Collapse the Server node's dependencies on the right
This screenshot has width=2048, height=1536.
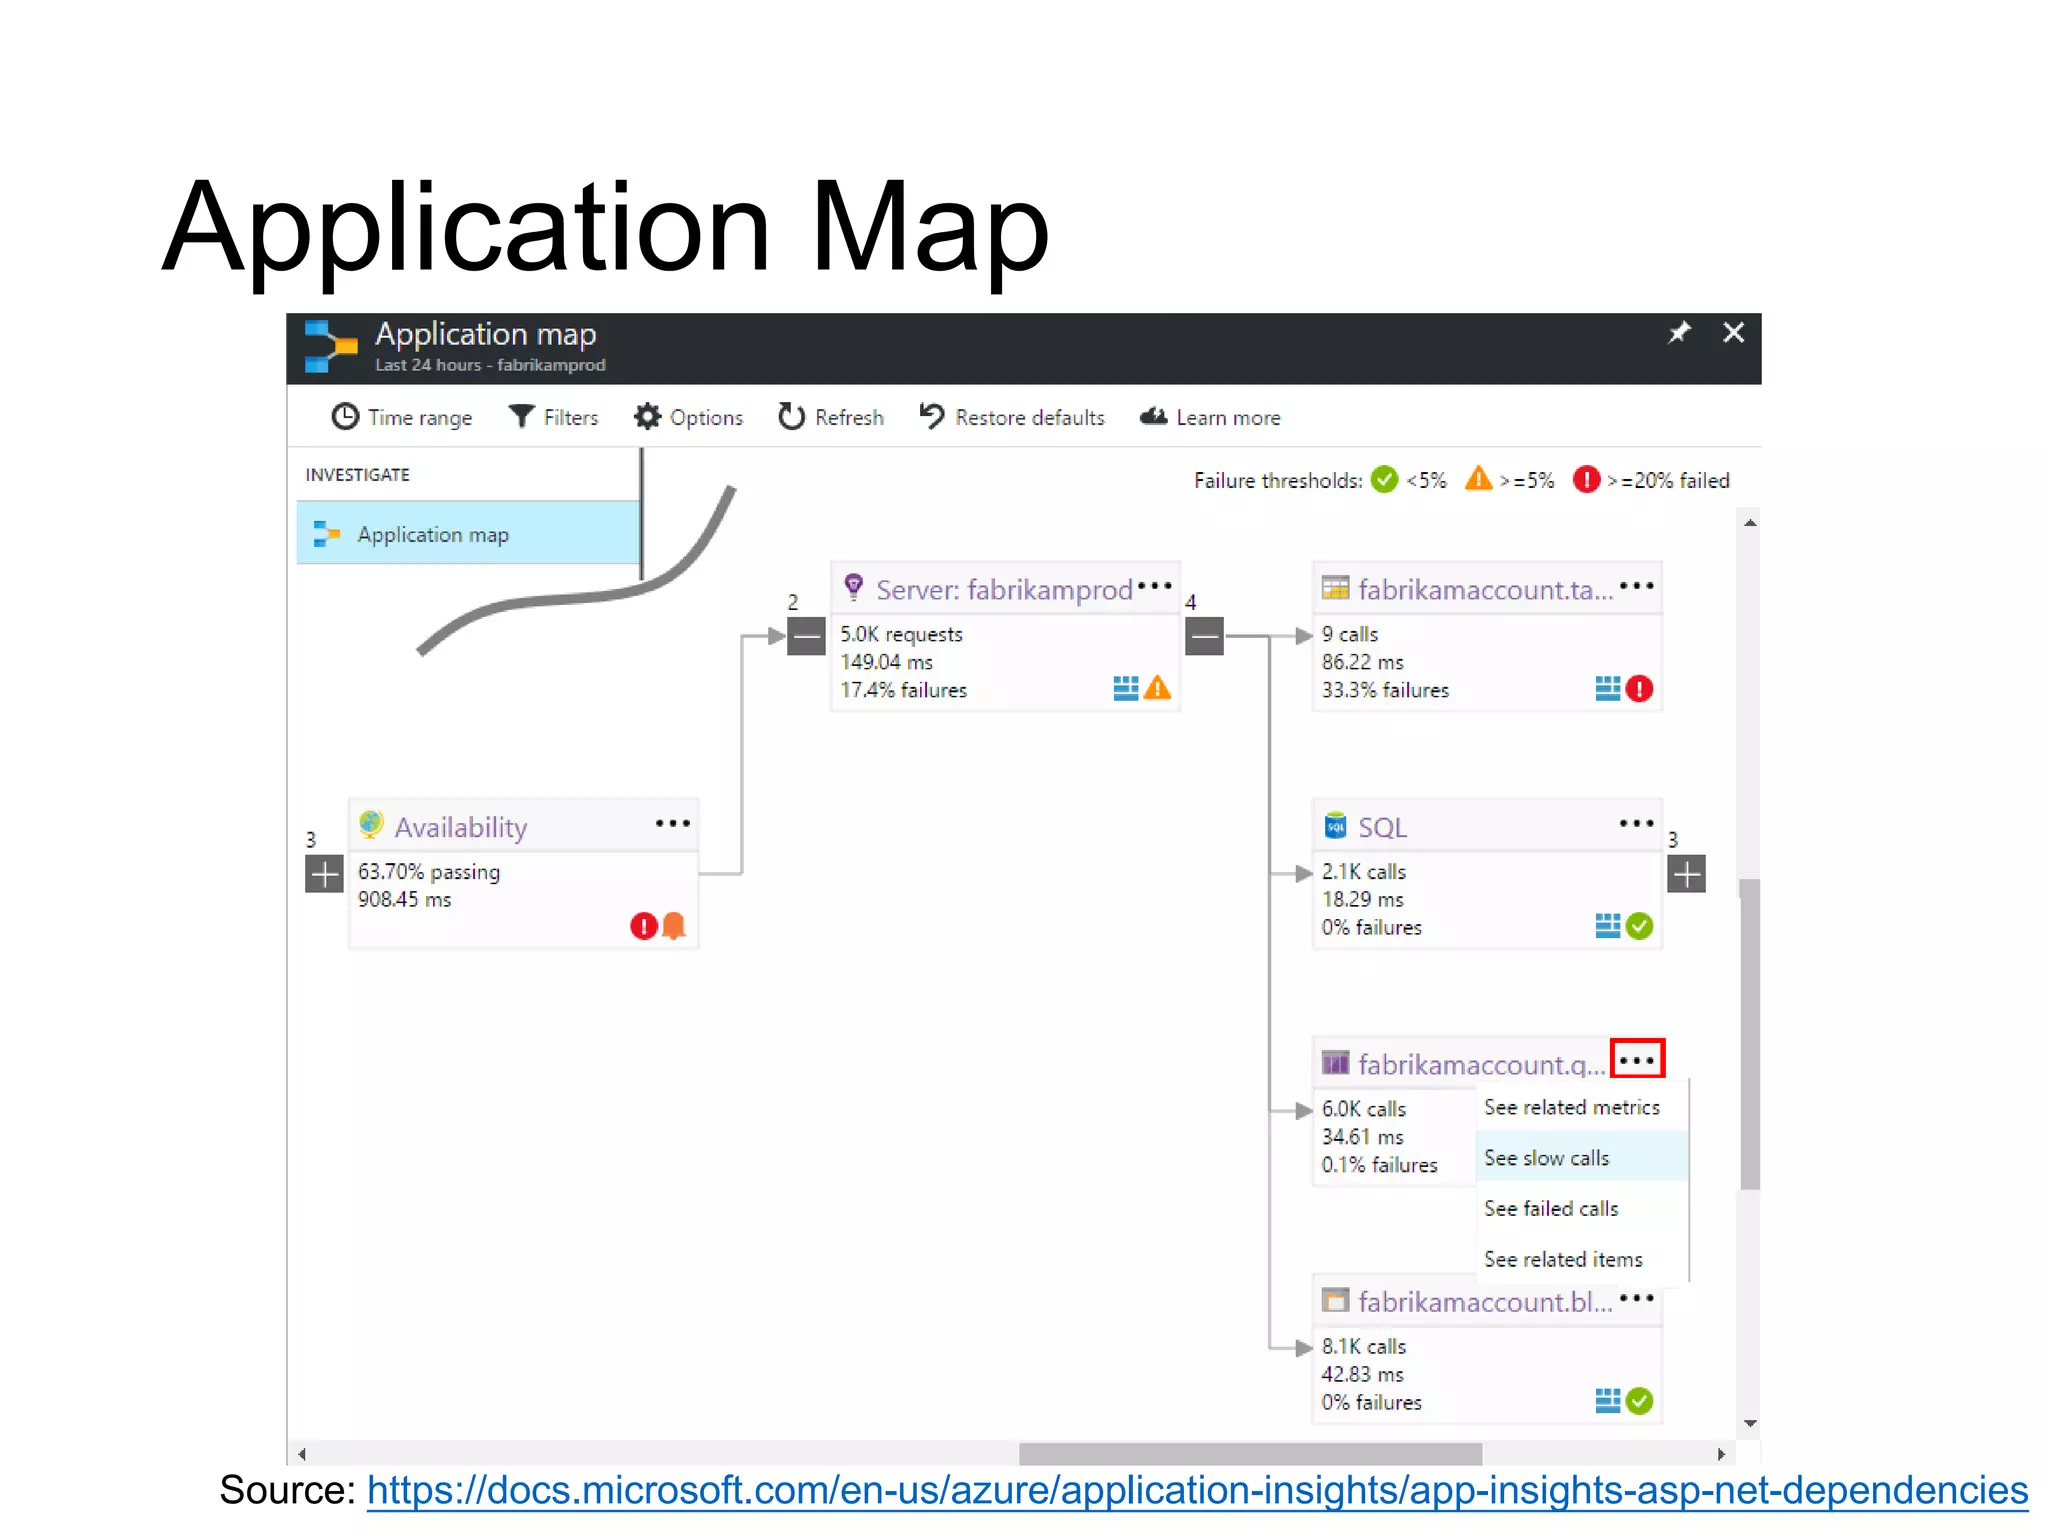click(1204, 636)
